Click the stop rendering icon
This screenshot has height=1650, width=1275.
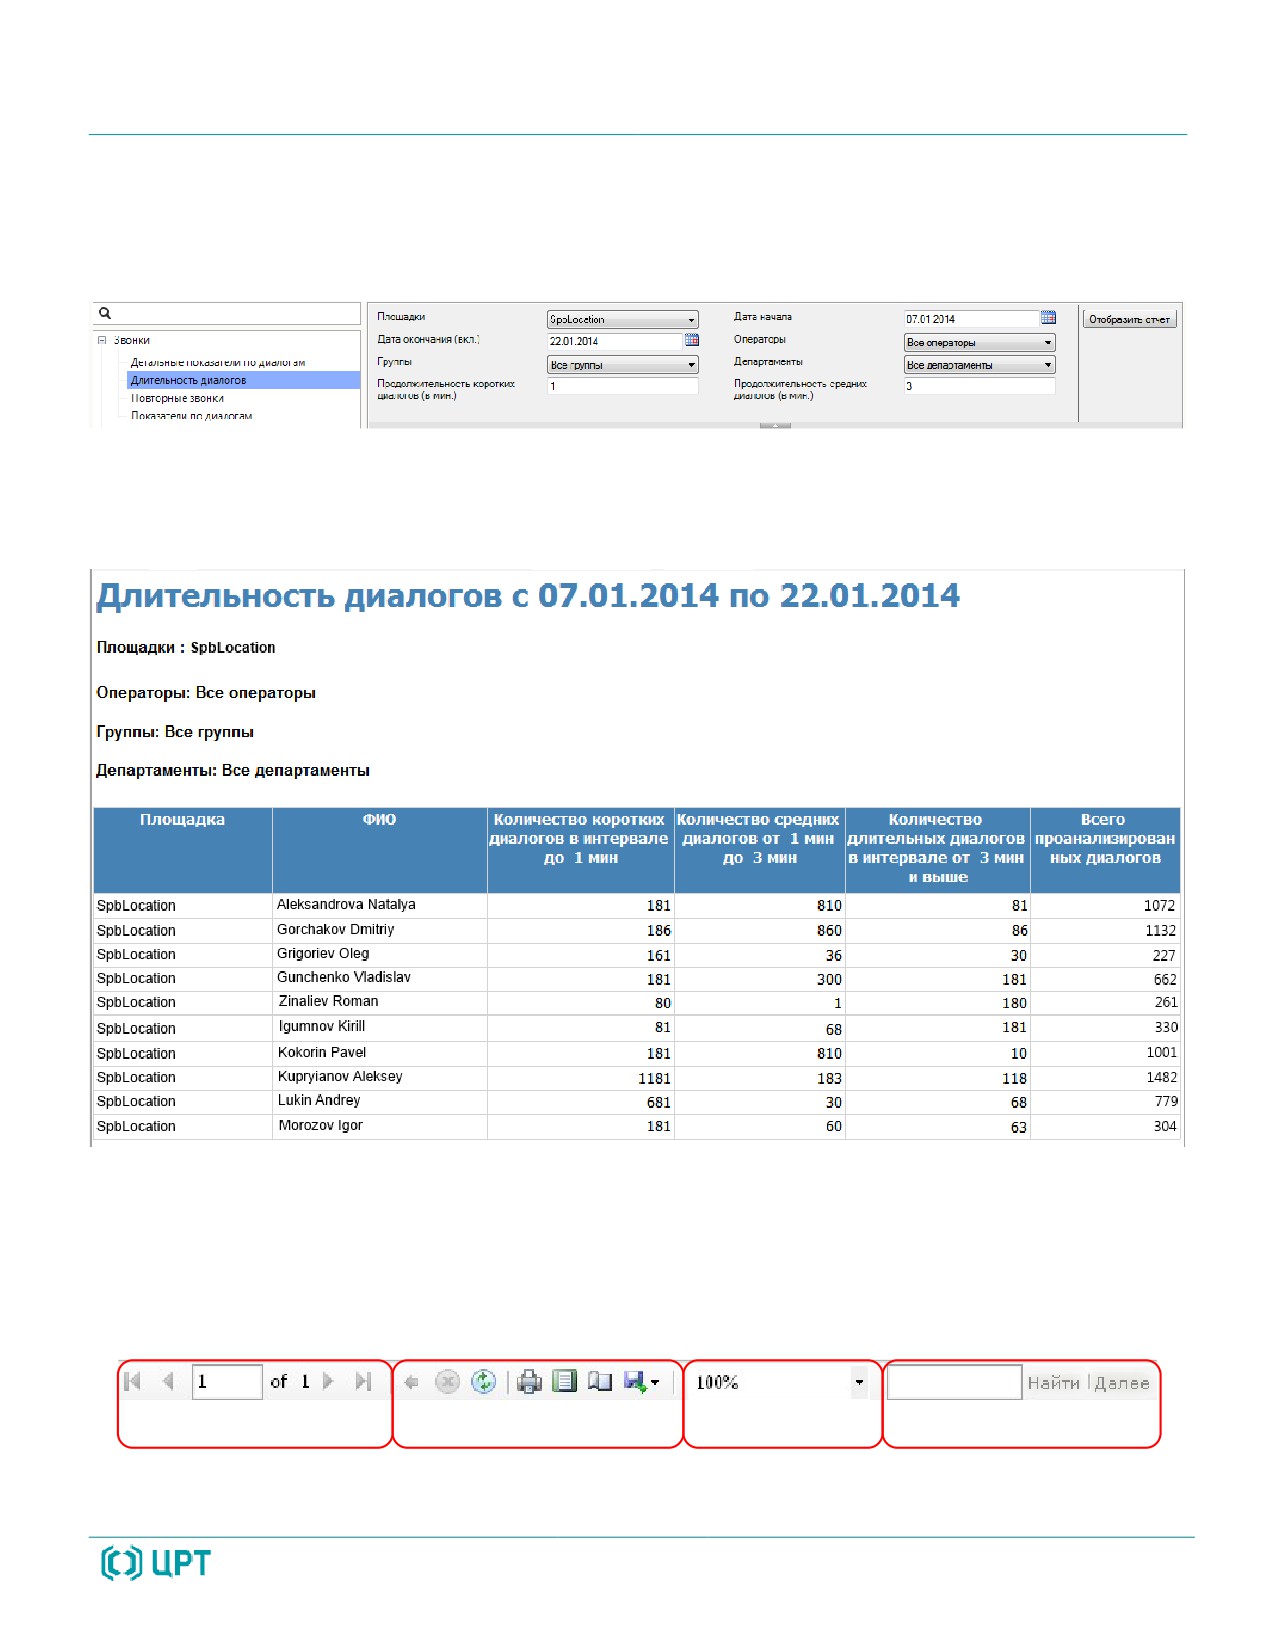click(x=447, y=1382)
